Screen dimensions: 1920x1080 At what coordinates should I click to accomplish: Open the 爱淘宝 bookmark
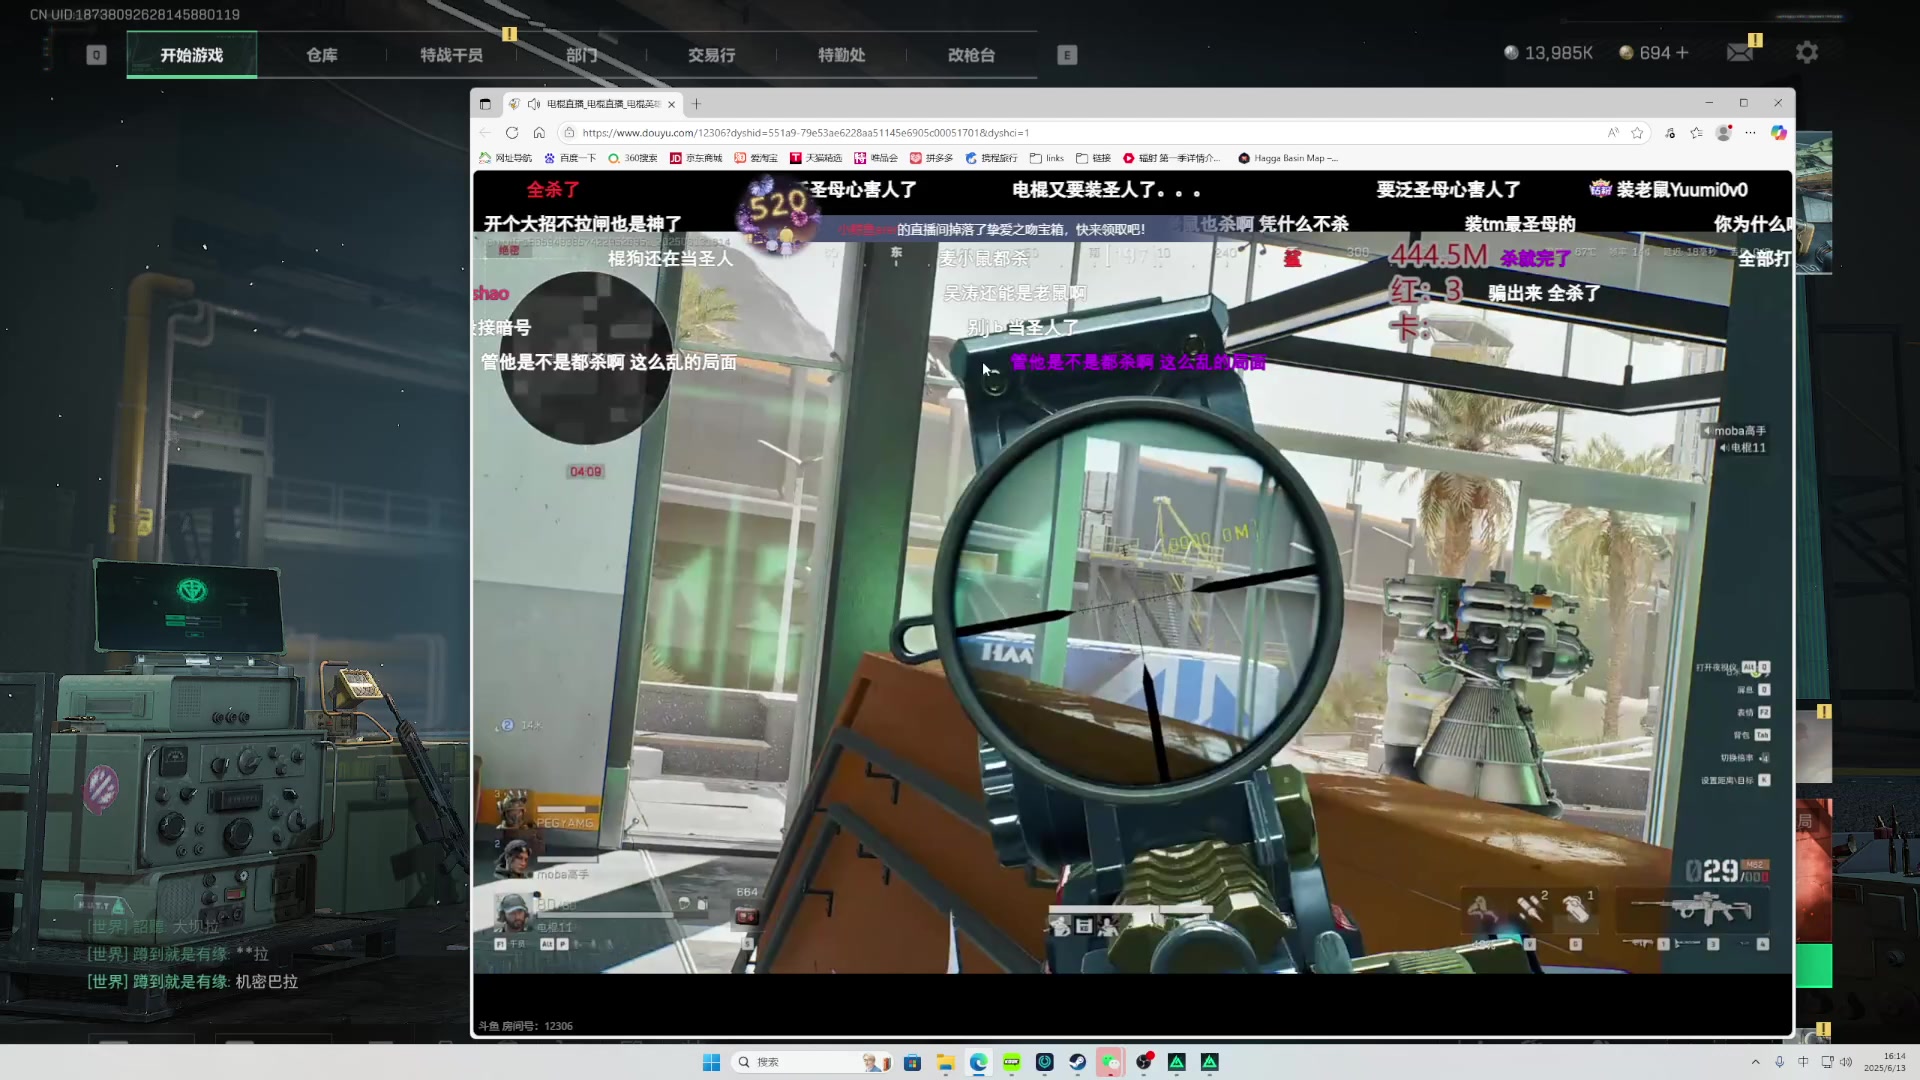tap(756, 158)
